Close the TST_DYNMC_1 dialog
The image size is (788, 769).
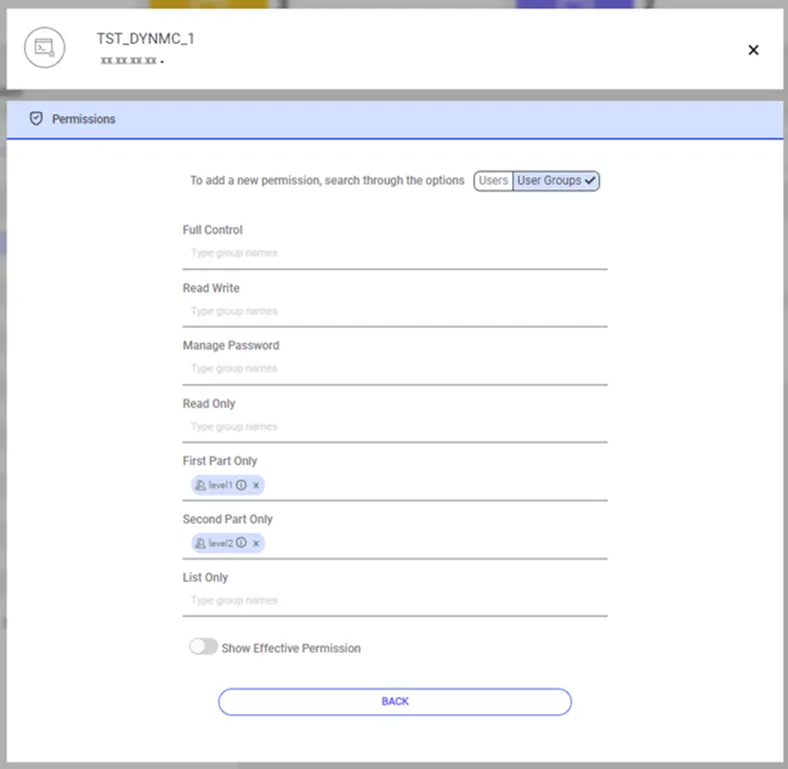753,50
